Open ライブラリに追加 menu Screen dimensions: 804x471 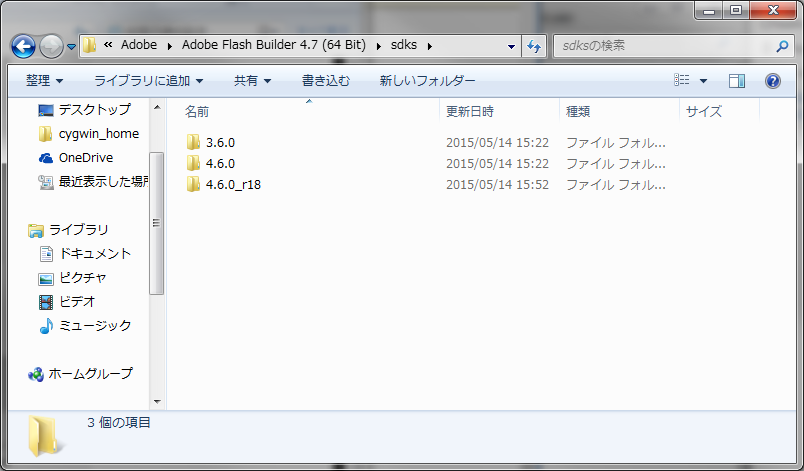click(x=149, y=80)
